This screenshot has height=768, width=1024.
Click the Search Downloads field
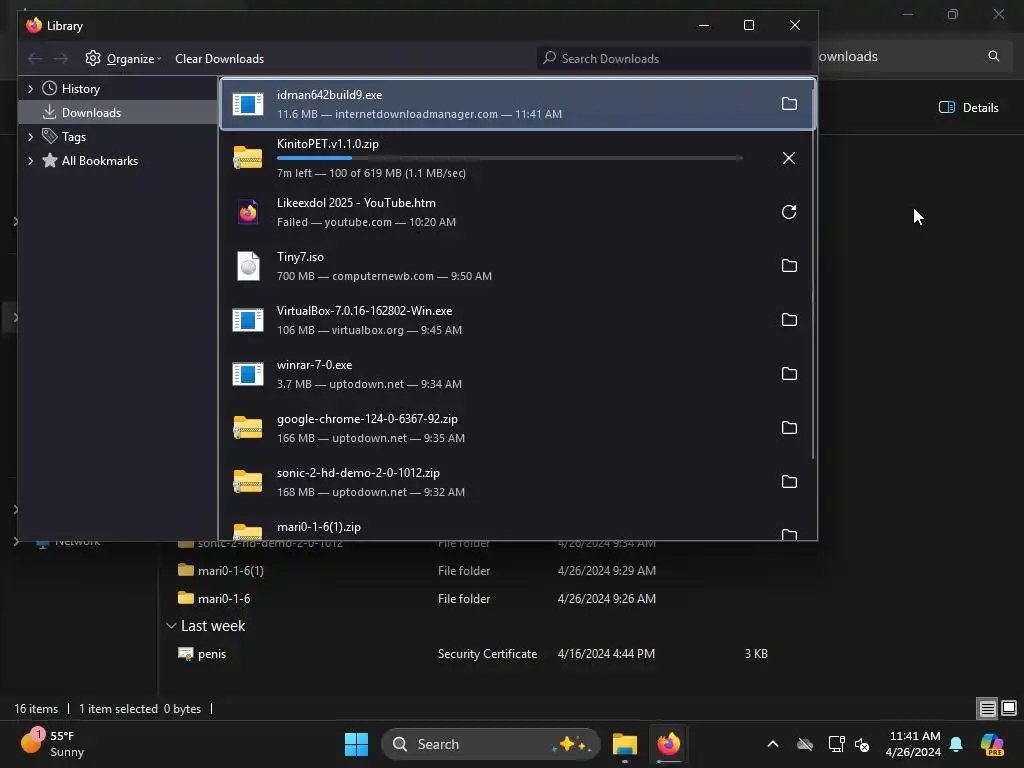tap(674, 58)
